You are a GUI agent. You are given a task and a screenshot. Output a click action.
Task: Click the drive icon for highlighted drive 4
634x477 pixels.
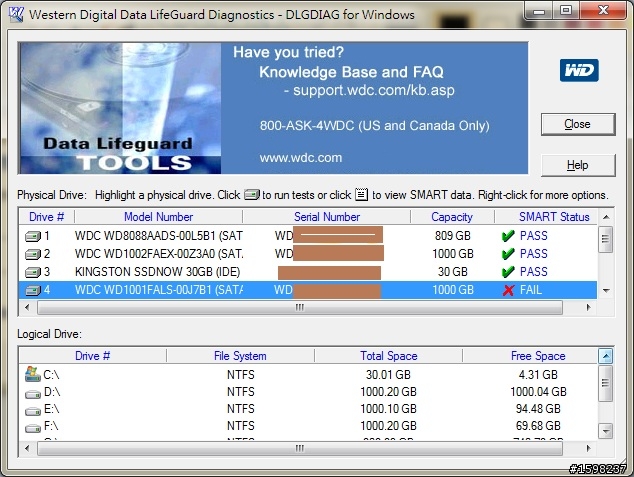click(x=33, y=290)
